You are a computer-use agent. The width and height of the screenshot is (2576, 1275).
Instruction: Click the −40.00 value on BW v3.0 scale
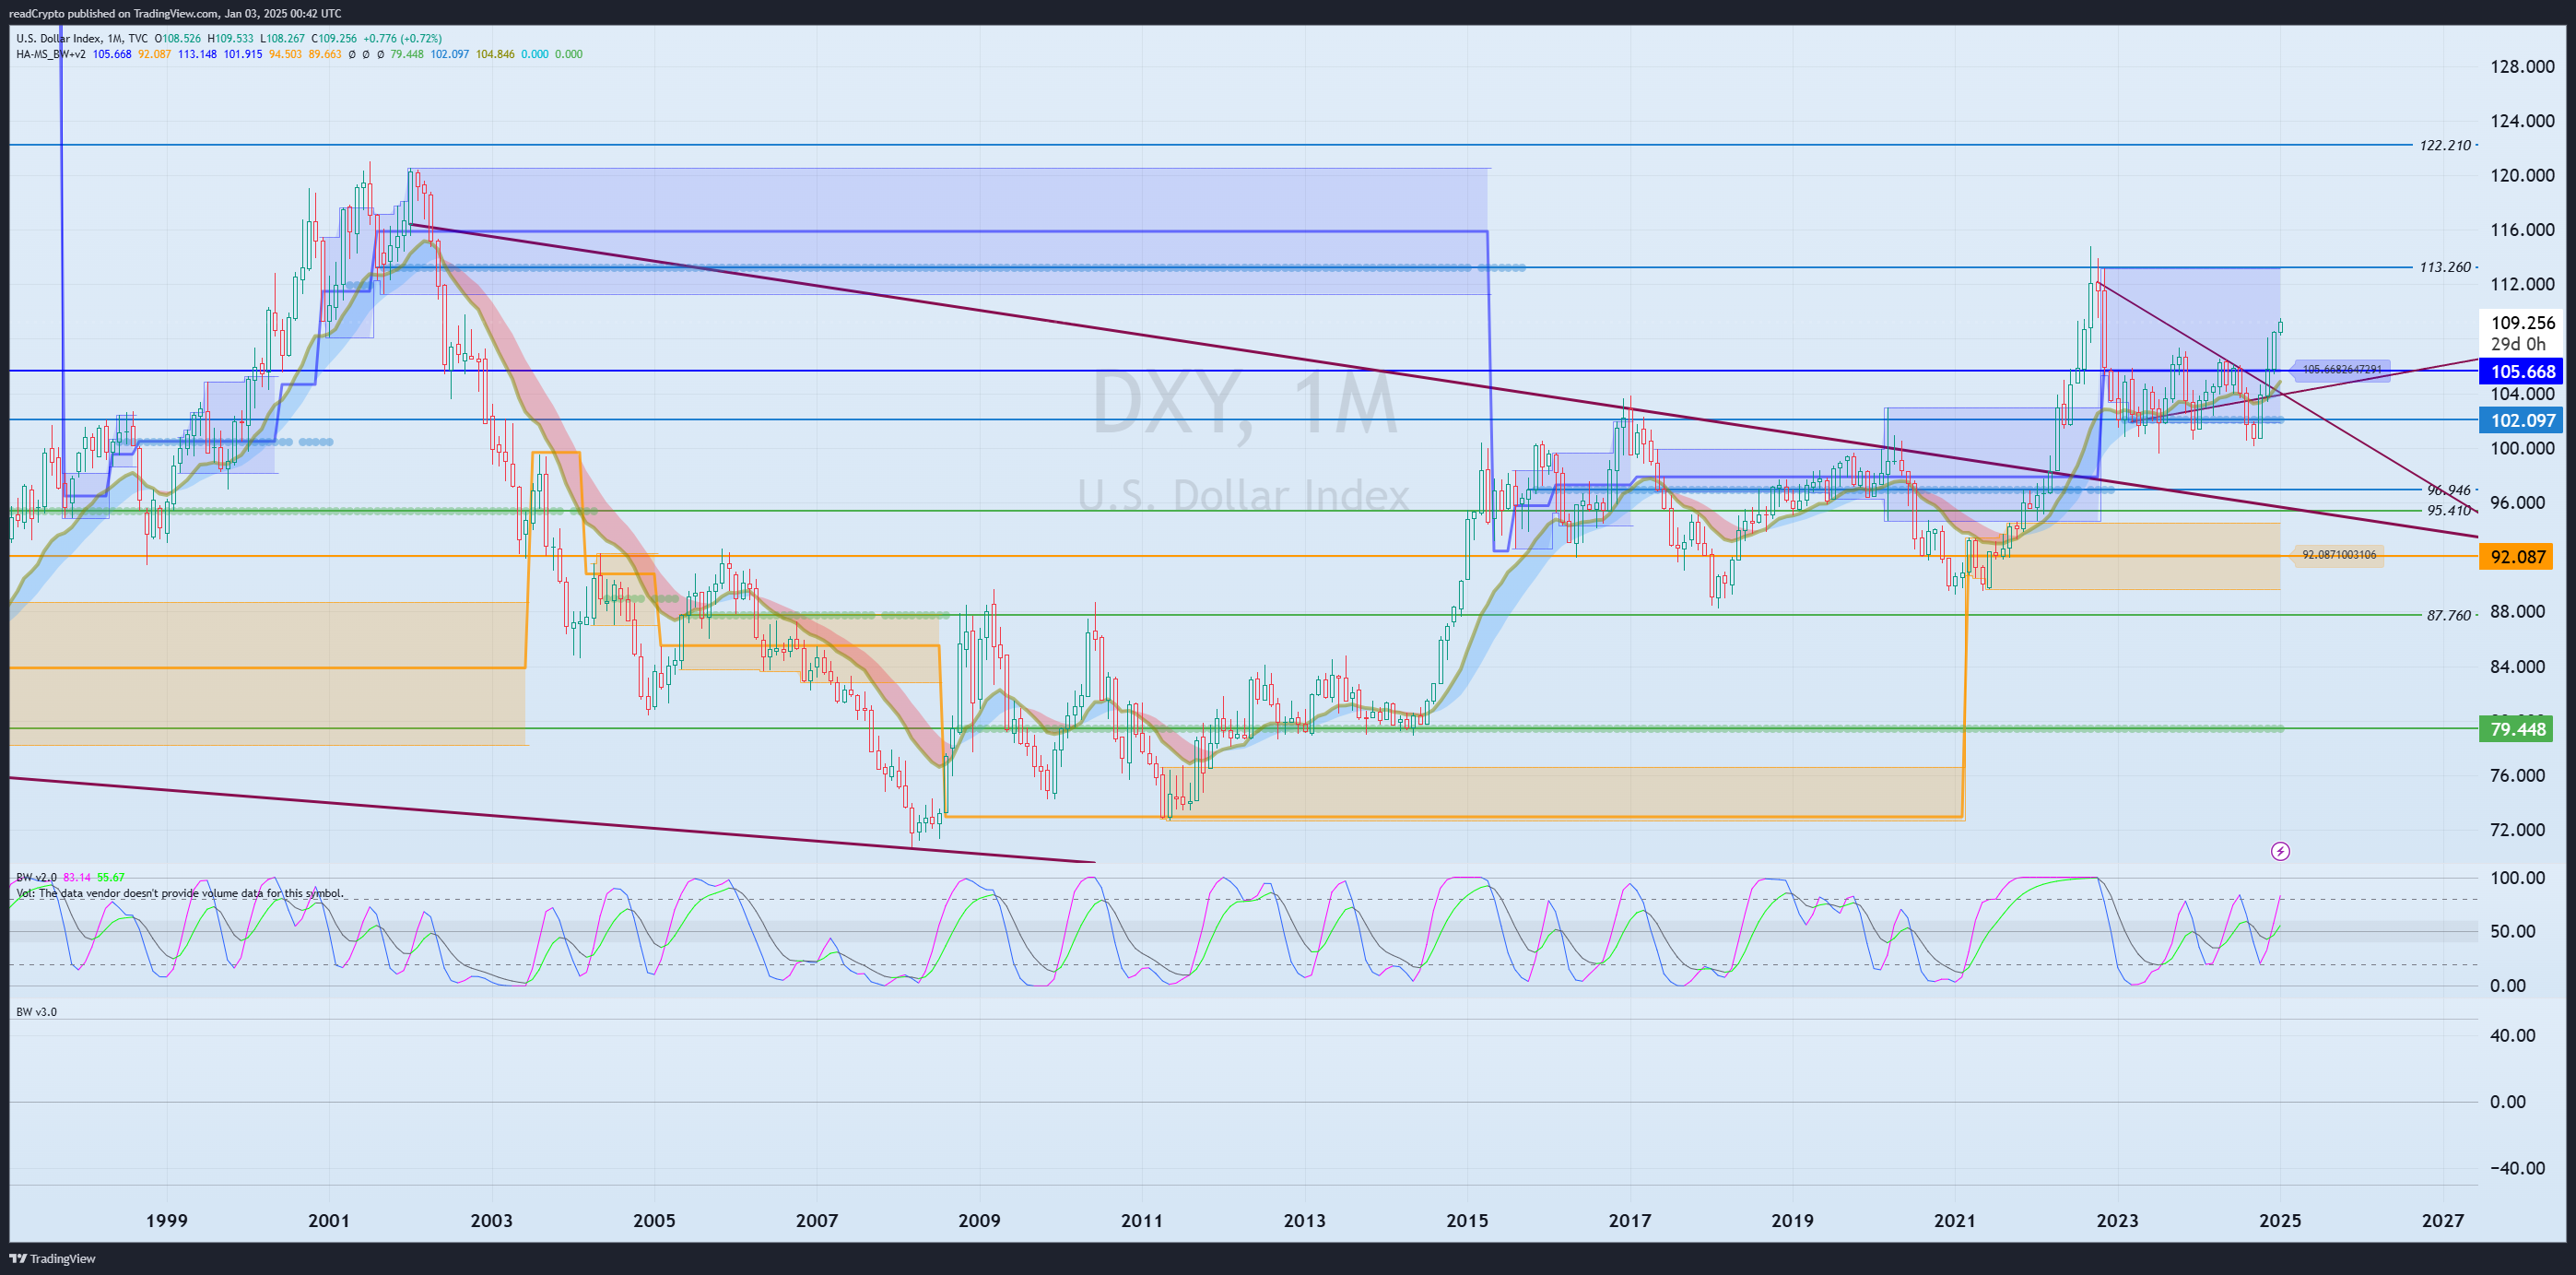[x=2517, y=1168]
